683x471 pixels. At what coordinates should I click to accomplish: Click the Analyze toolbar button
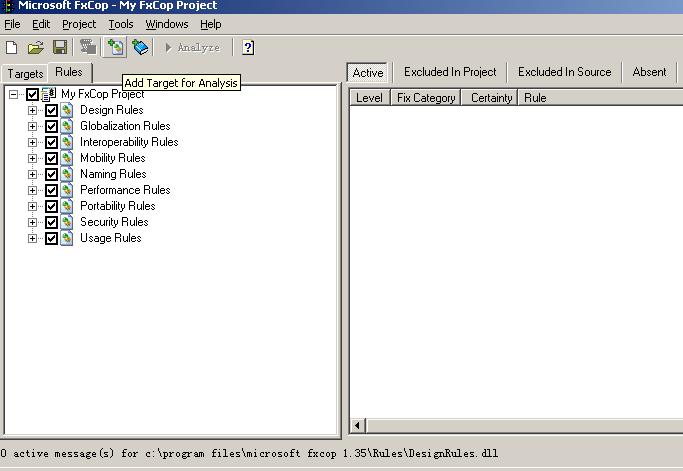pyautogui.click(x=193, y=47)
